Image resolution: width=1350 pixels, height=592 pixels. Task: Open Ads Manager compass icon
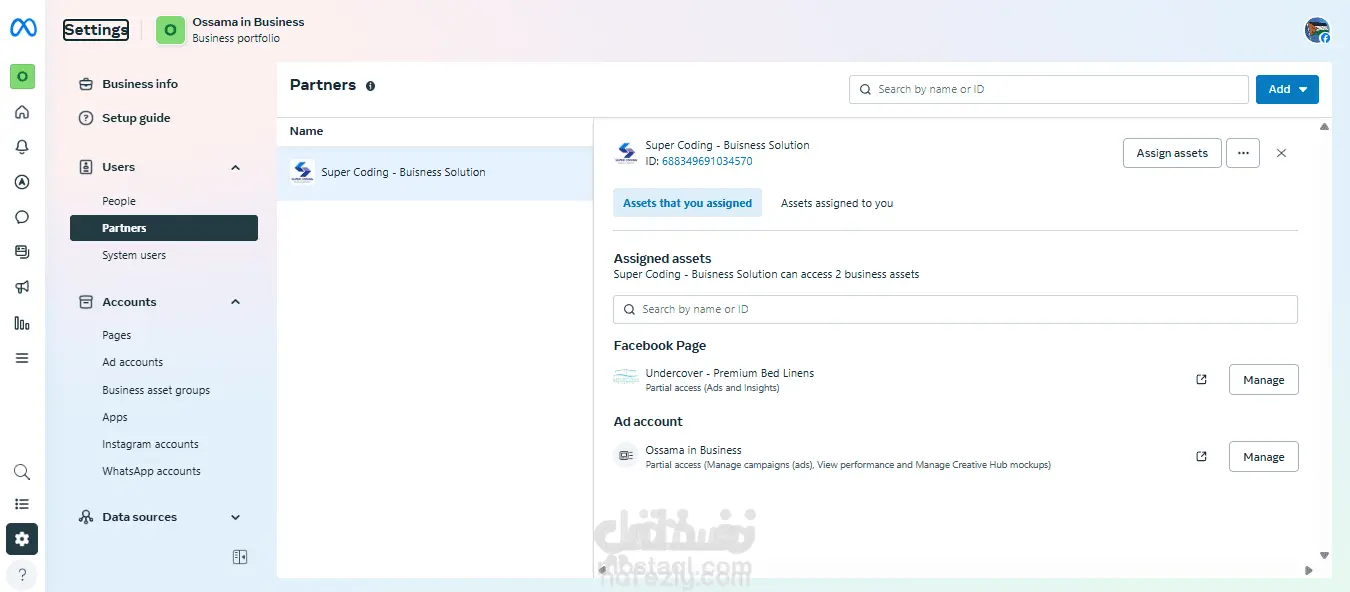click(22, 182)
